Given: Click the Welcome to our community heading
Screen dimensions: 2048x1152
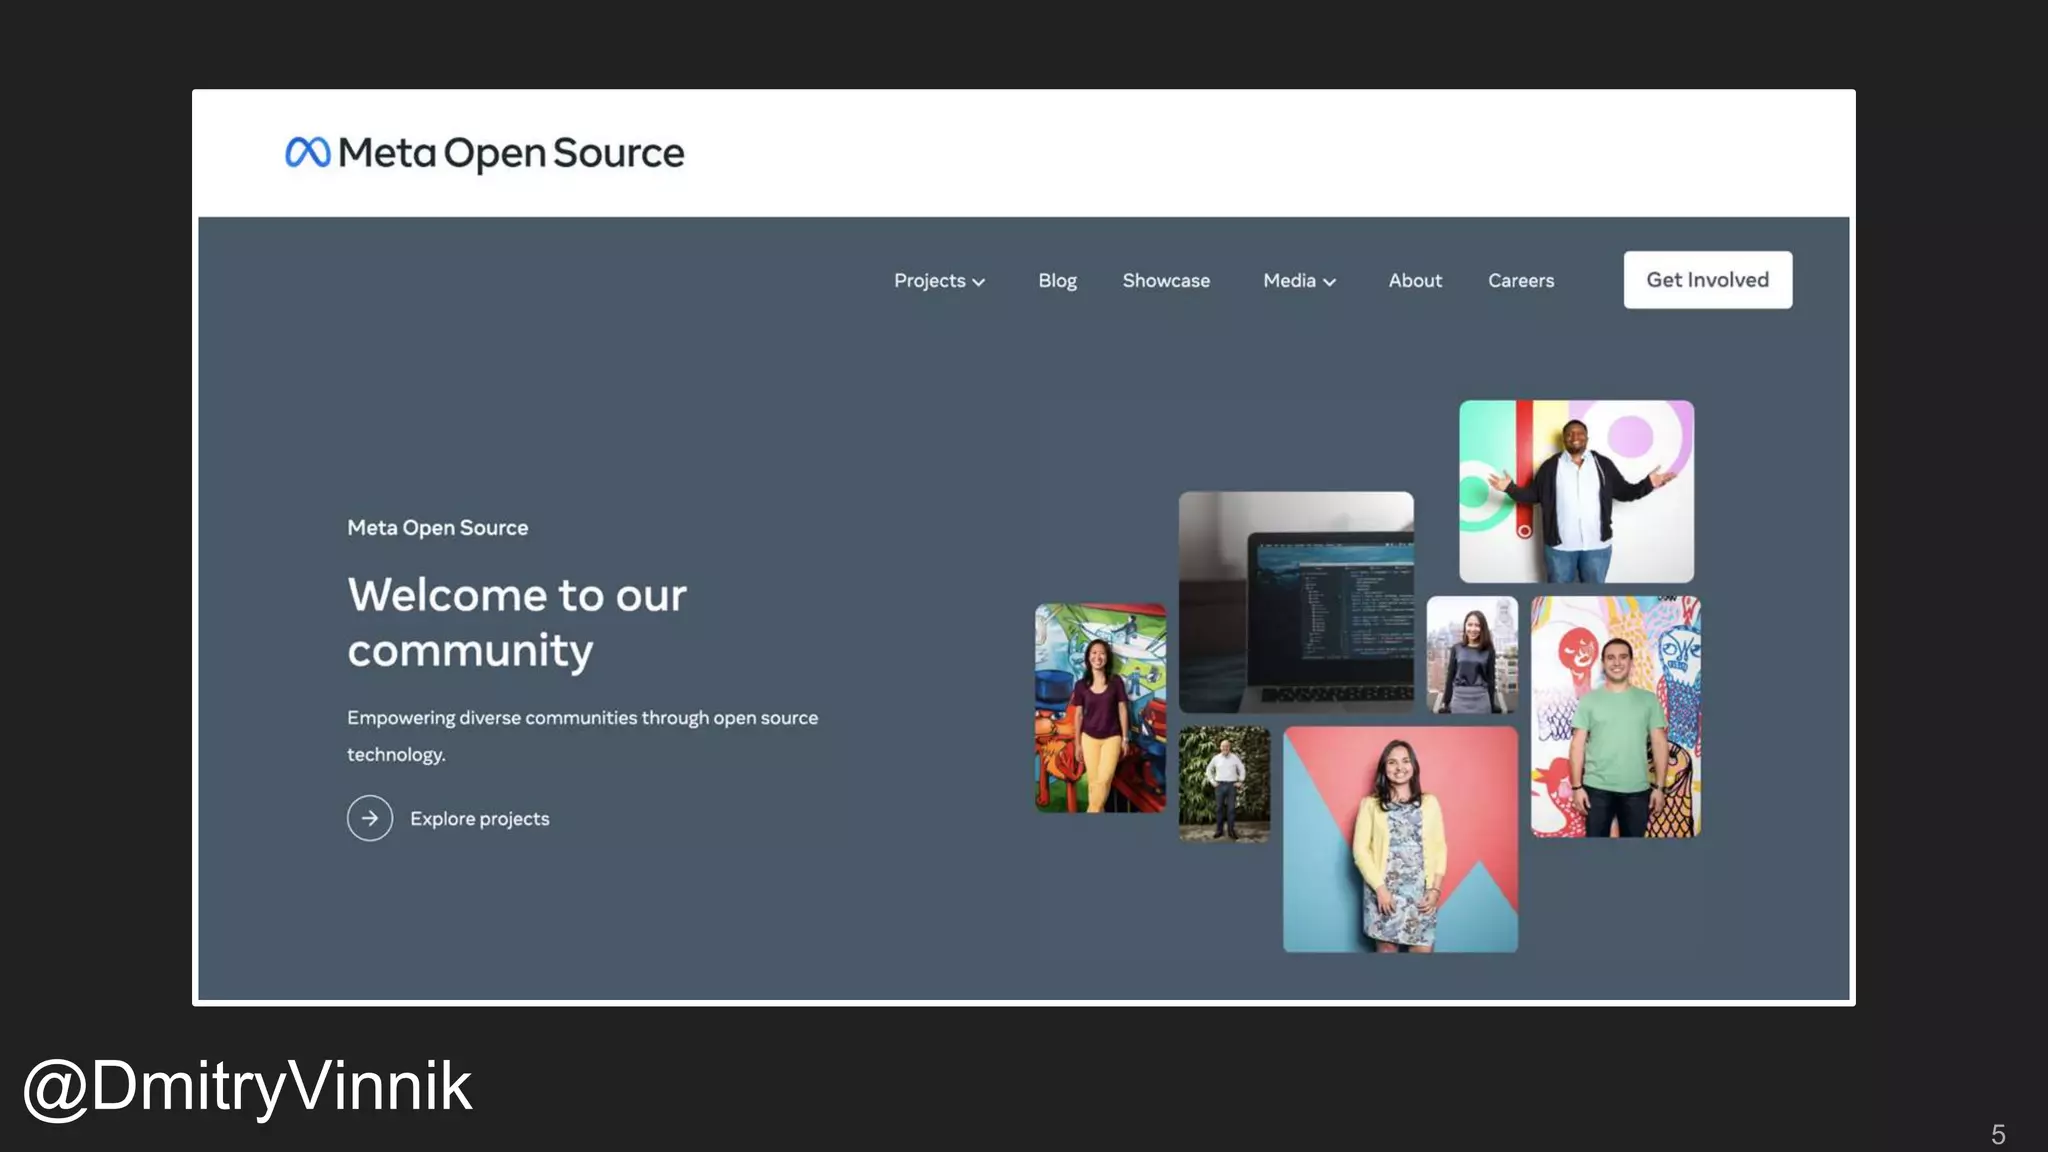Looking at the screenshot, I should 517,622.
